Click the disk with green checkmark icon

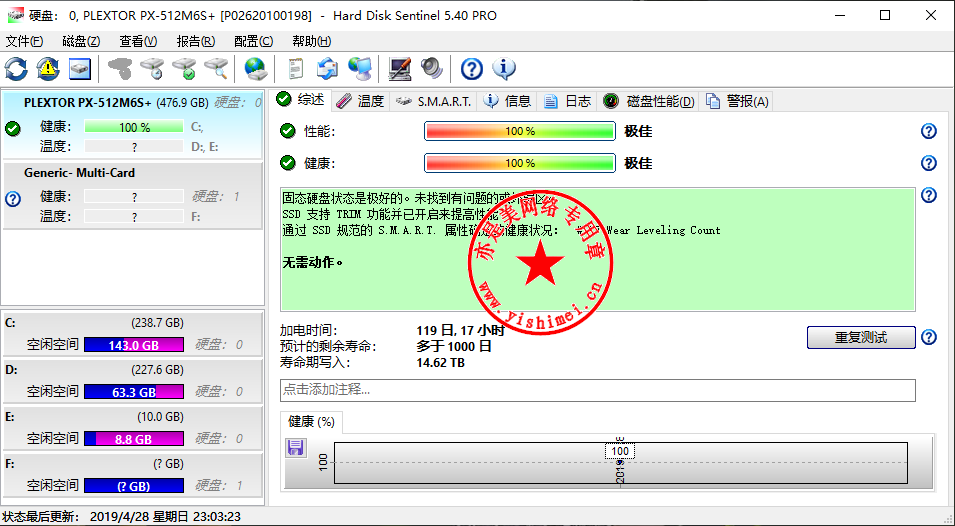pyautogui.click(x=183, y=69)
